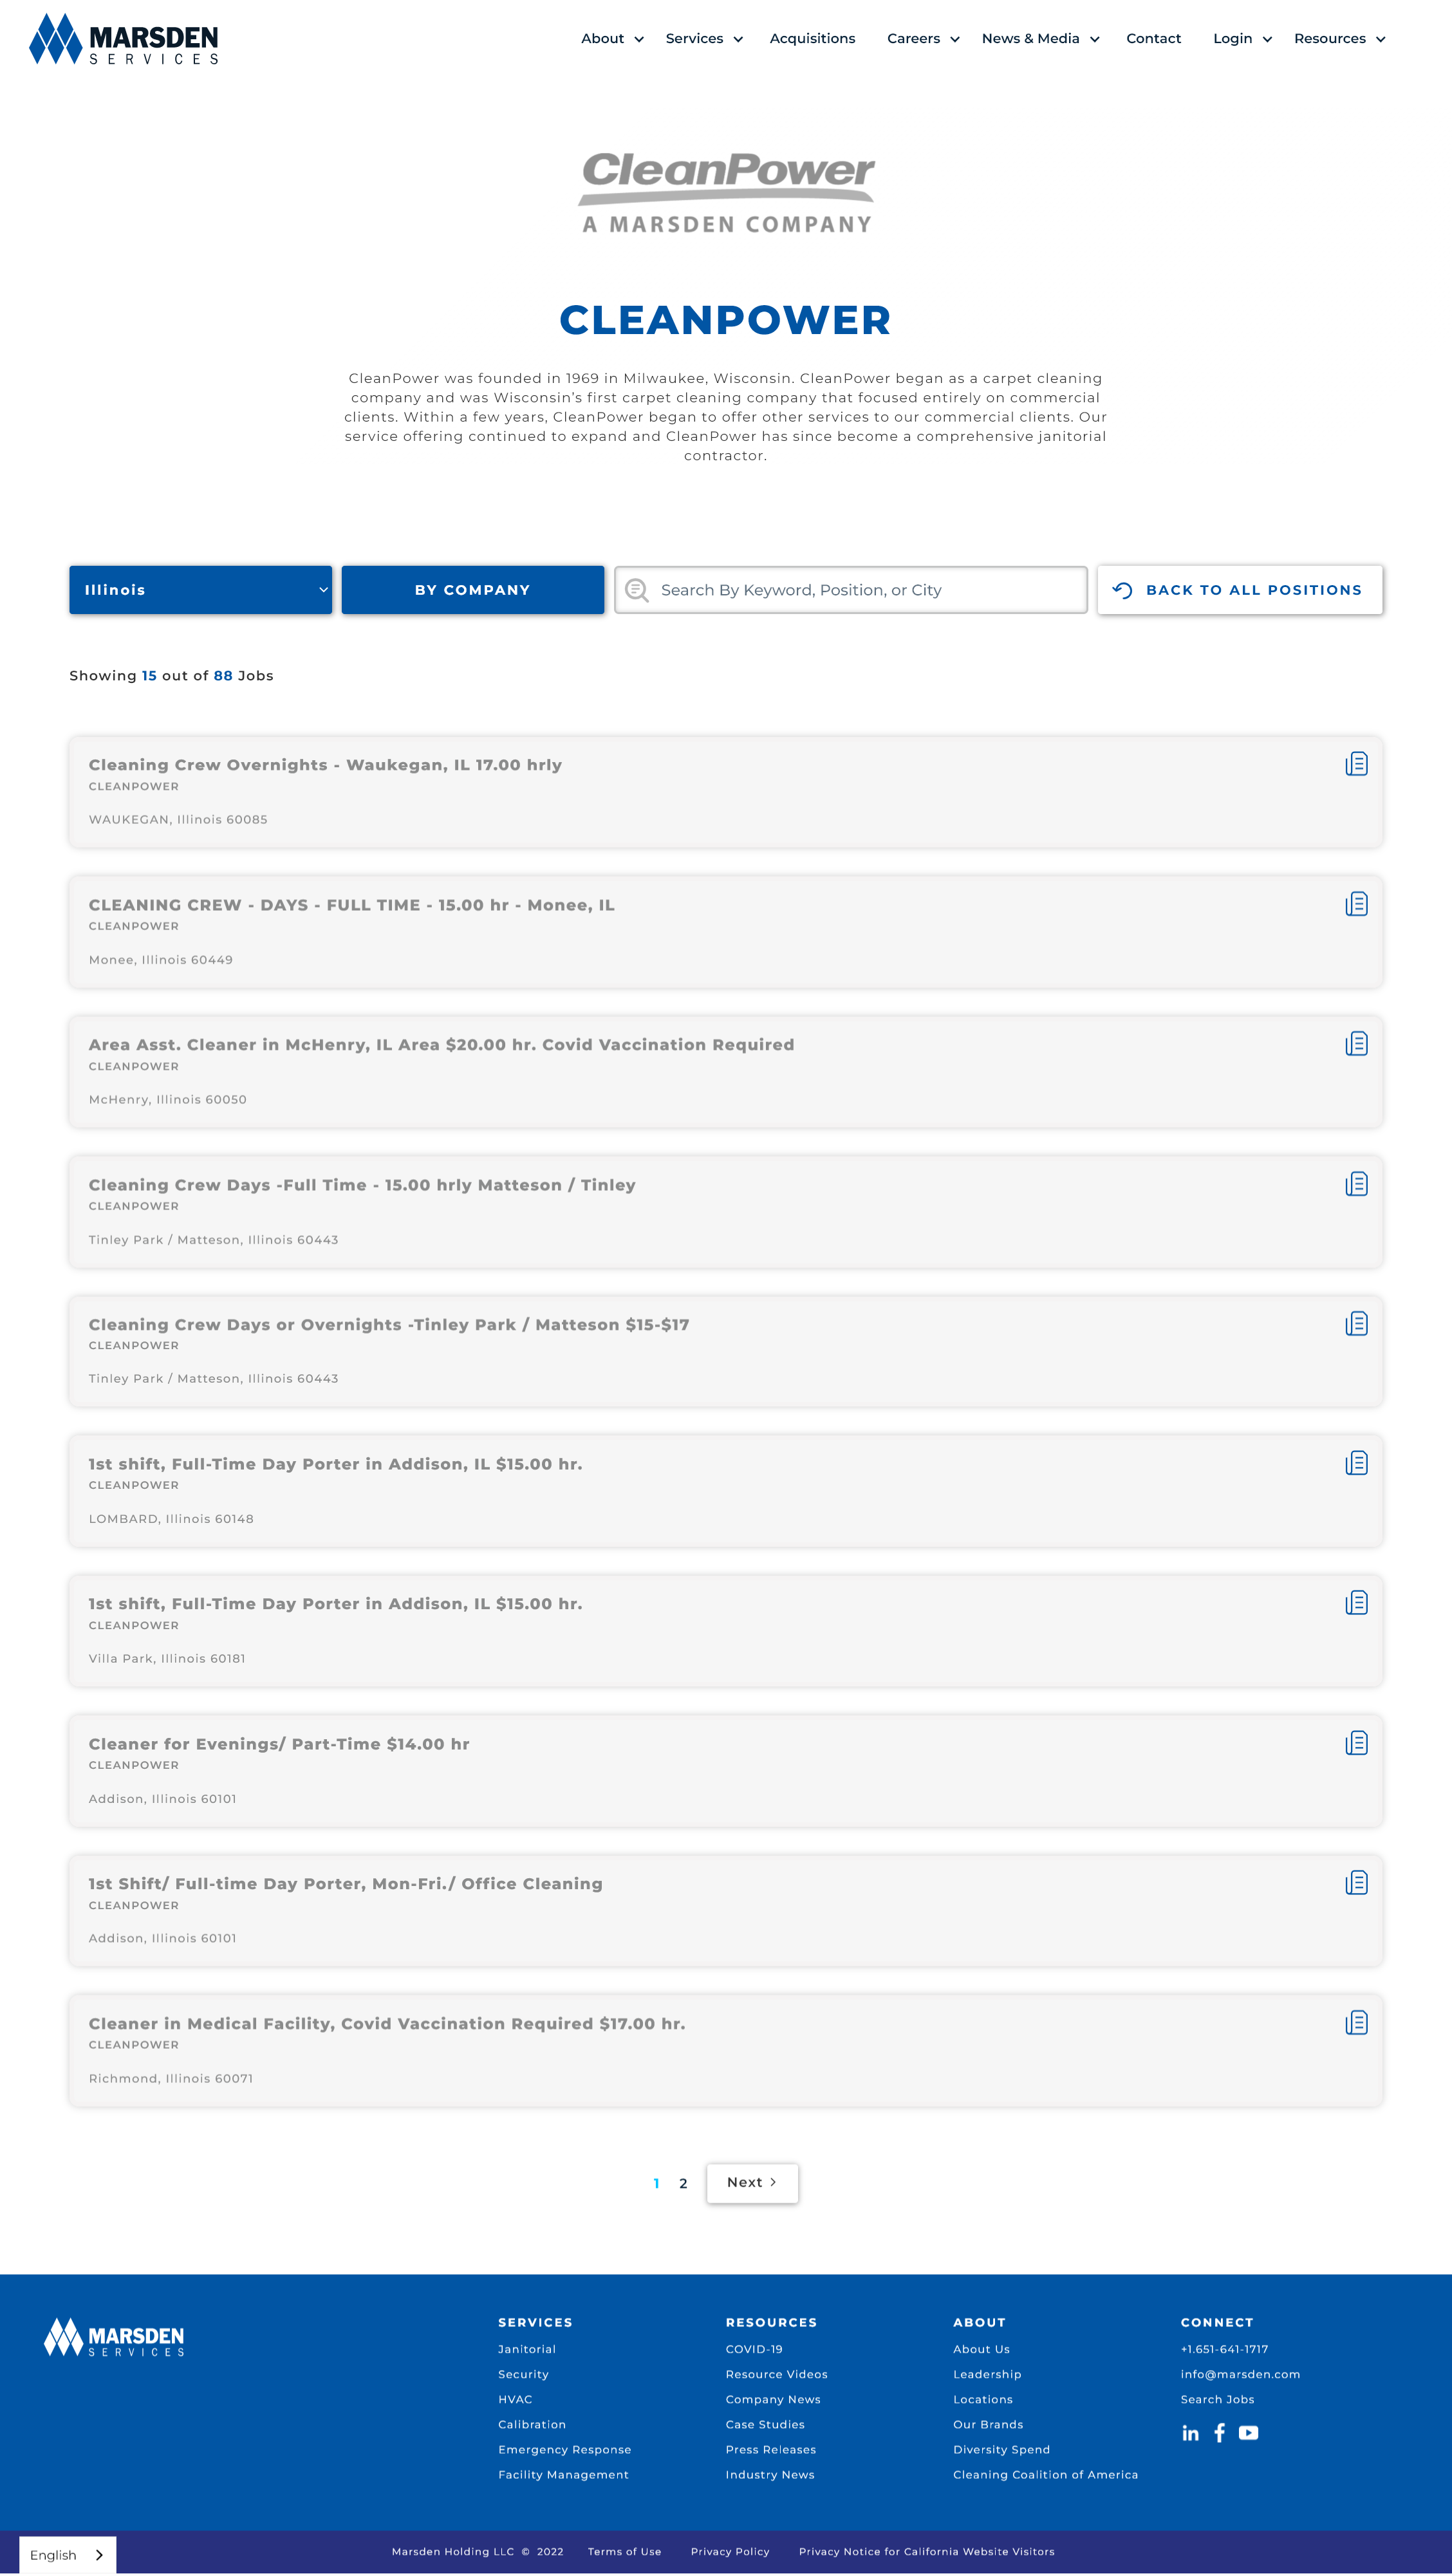This screenshot has height=2576, width=1452.
Task: Open Marsden Facebook page icon
Action: [x=1219, y=2433]
